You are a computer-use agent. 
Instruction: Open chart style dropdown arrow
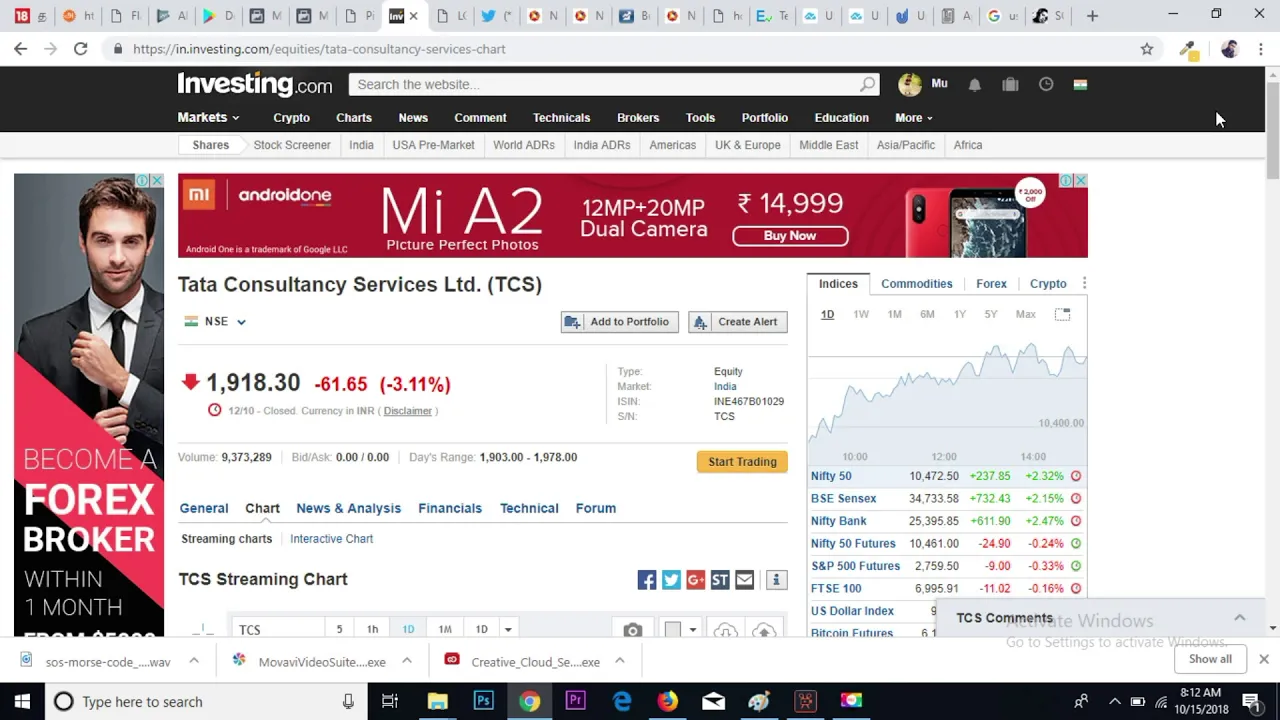click(692, 630)
